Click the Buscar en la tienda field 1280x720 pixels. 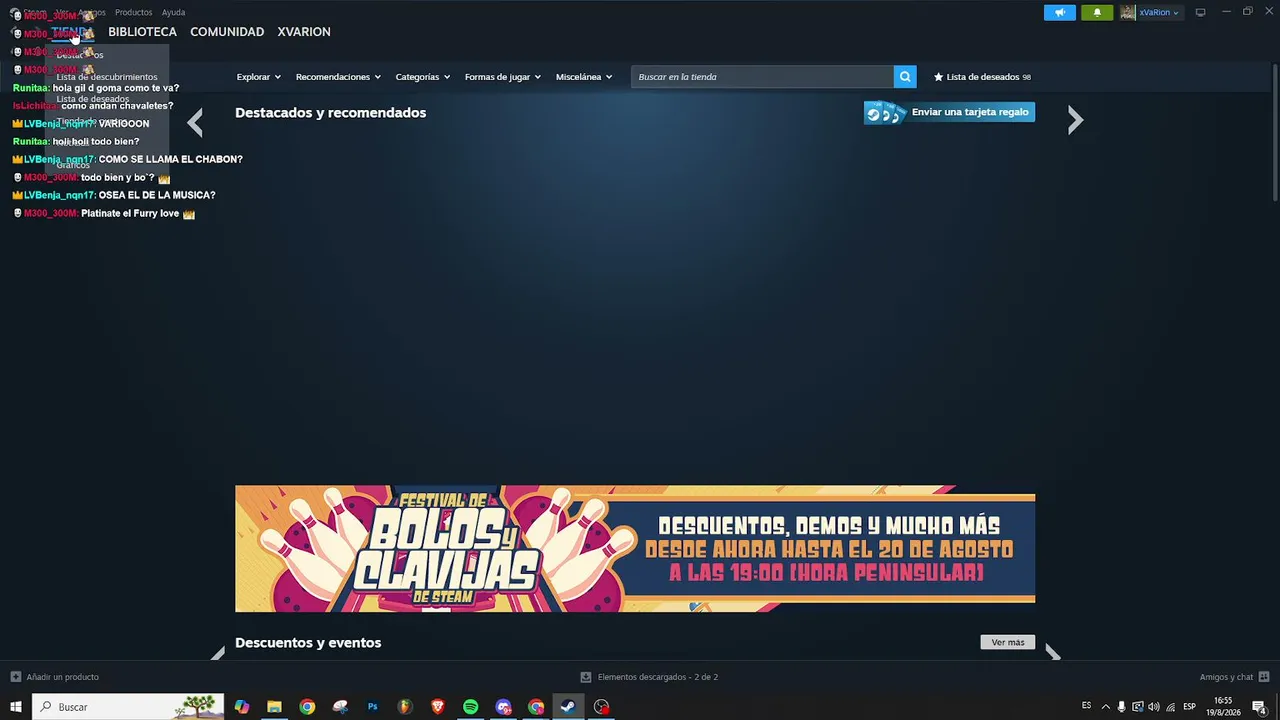[762, 77]
